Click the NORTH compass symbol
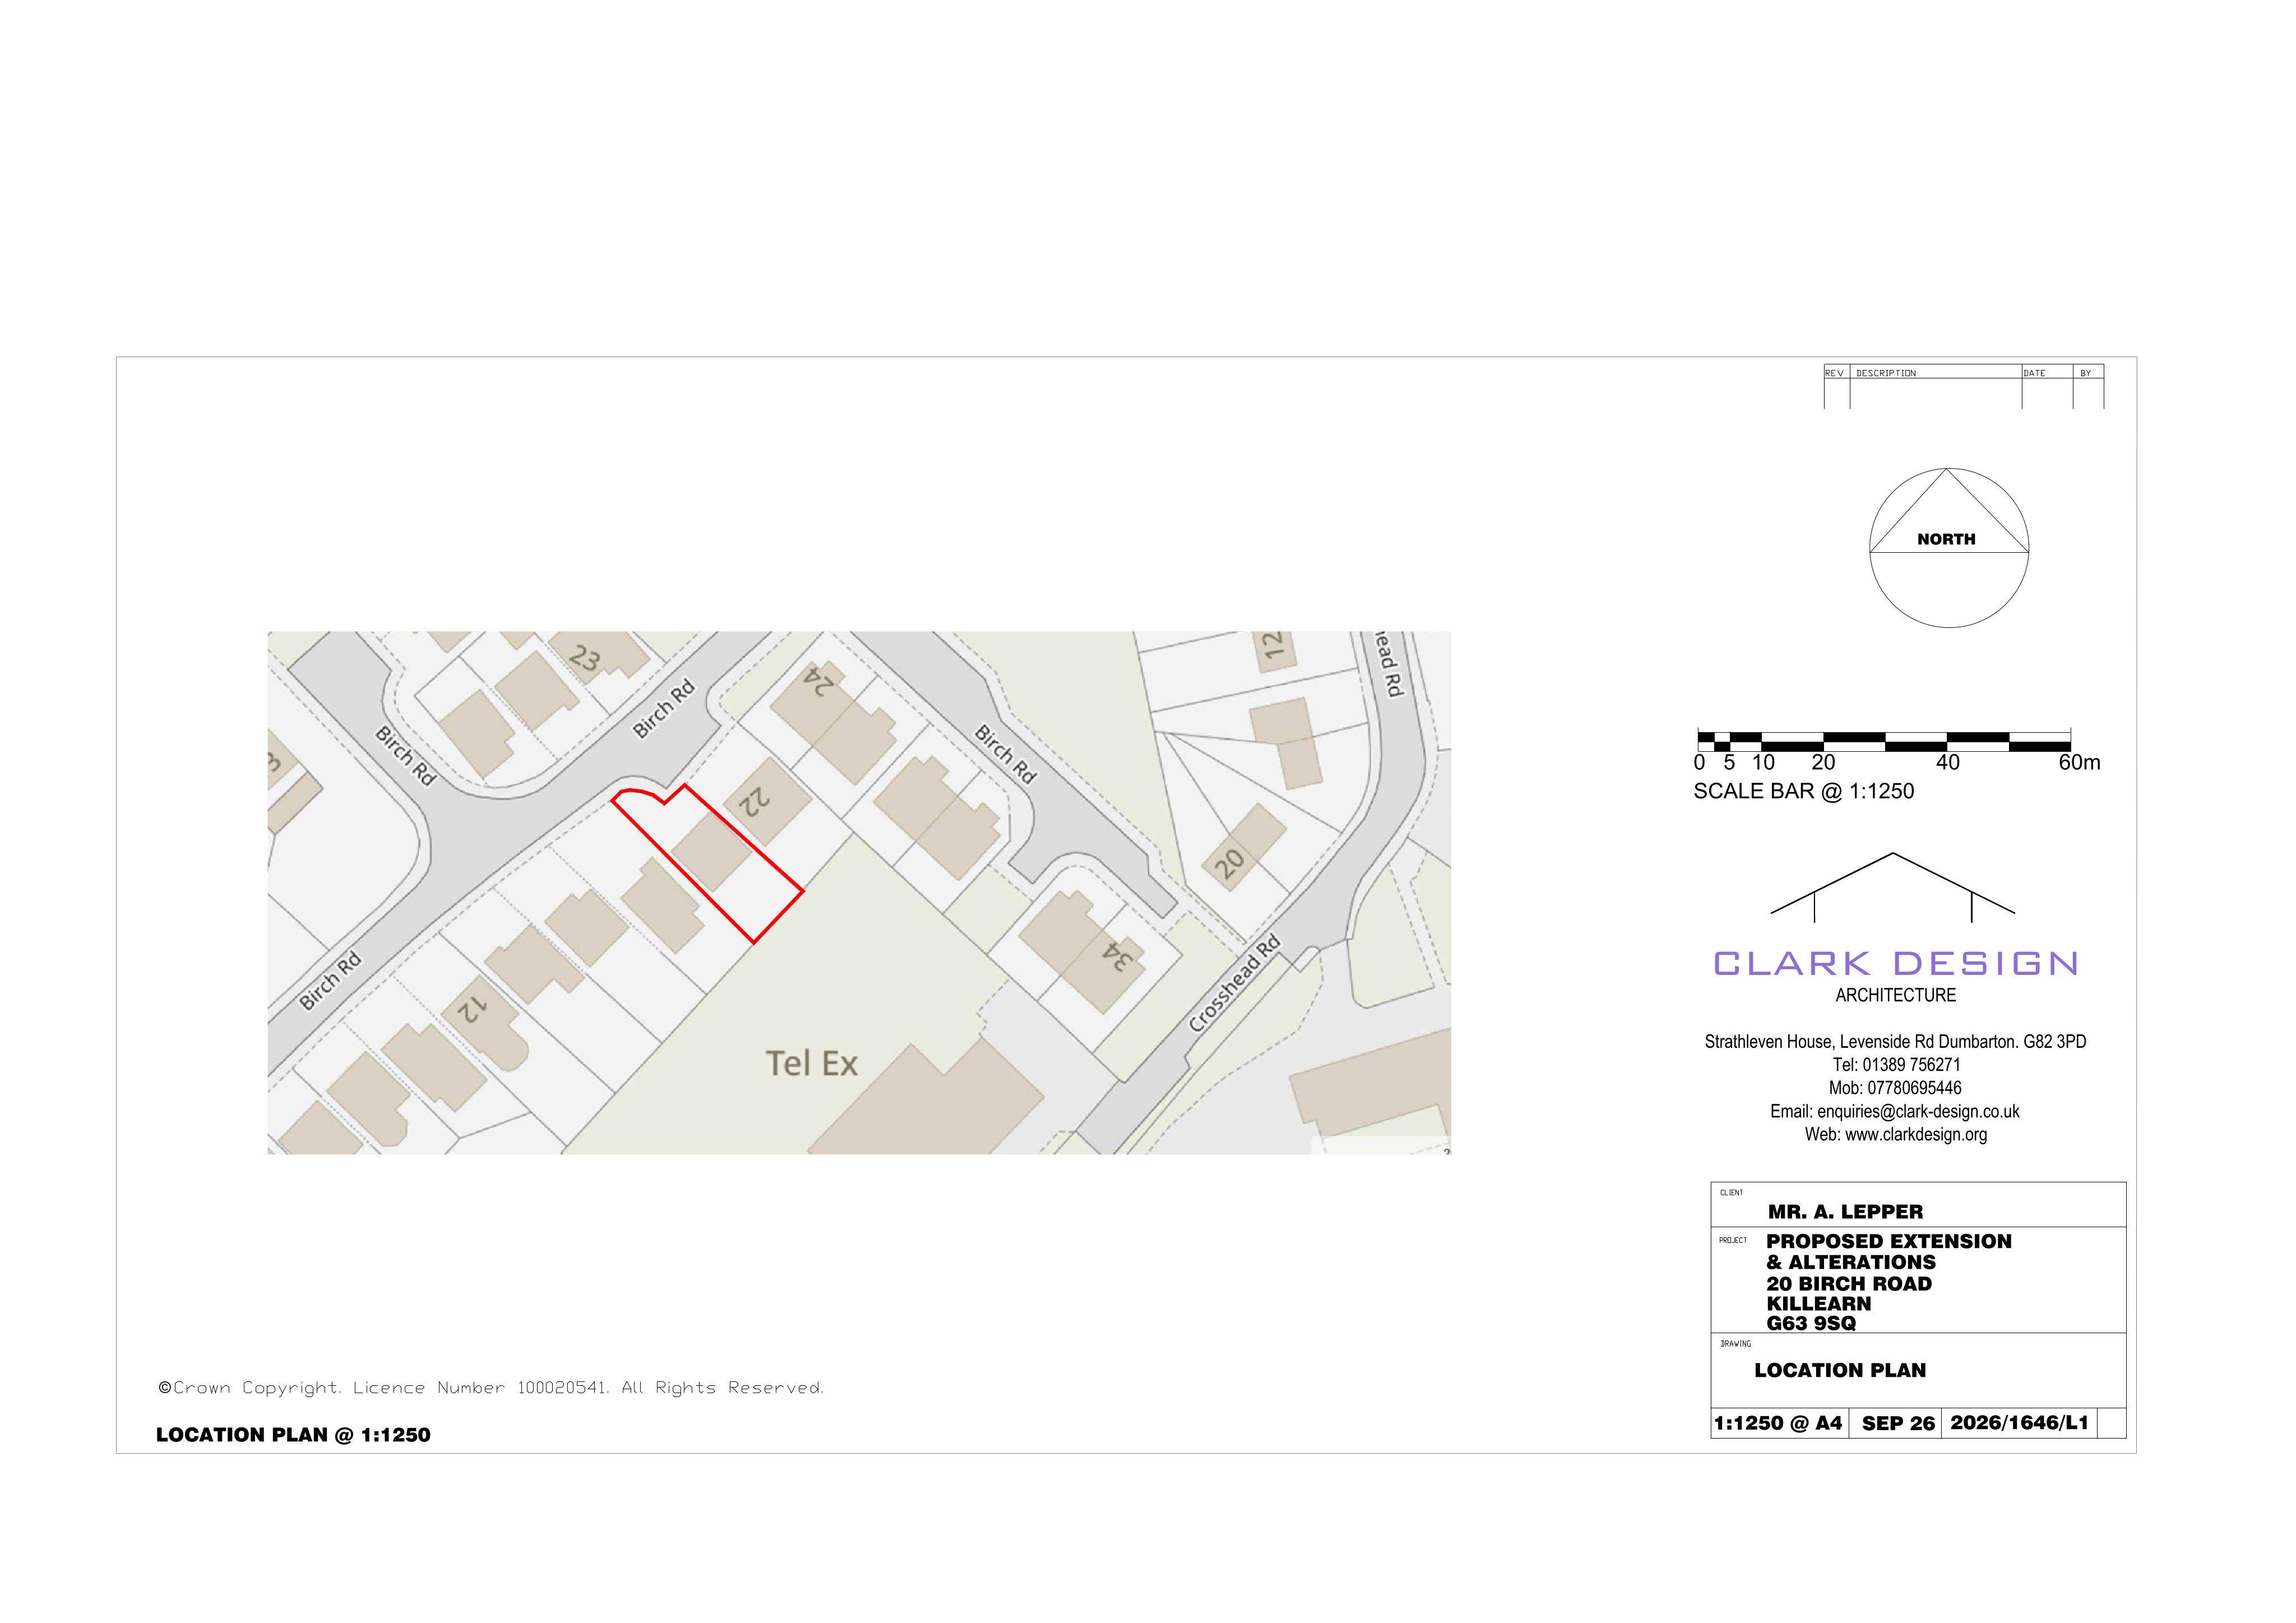This screenshot has height=1623, width=2296. click(x=1948, y=548)
